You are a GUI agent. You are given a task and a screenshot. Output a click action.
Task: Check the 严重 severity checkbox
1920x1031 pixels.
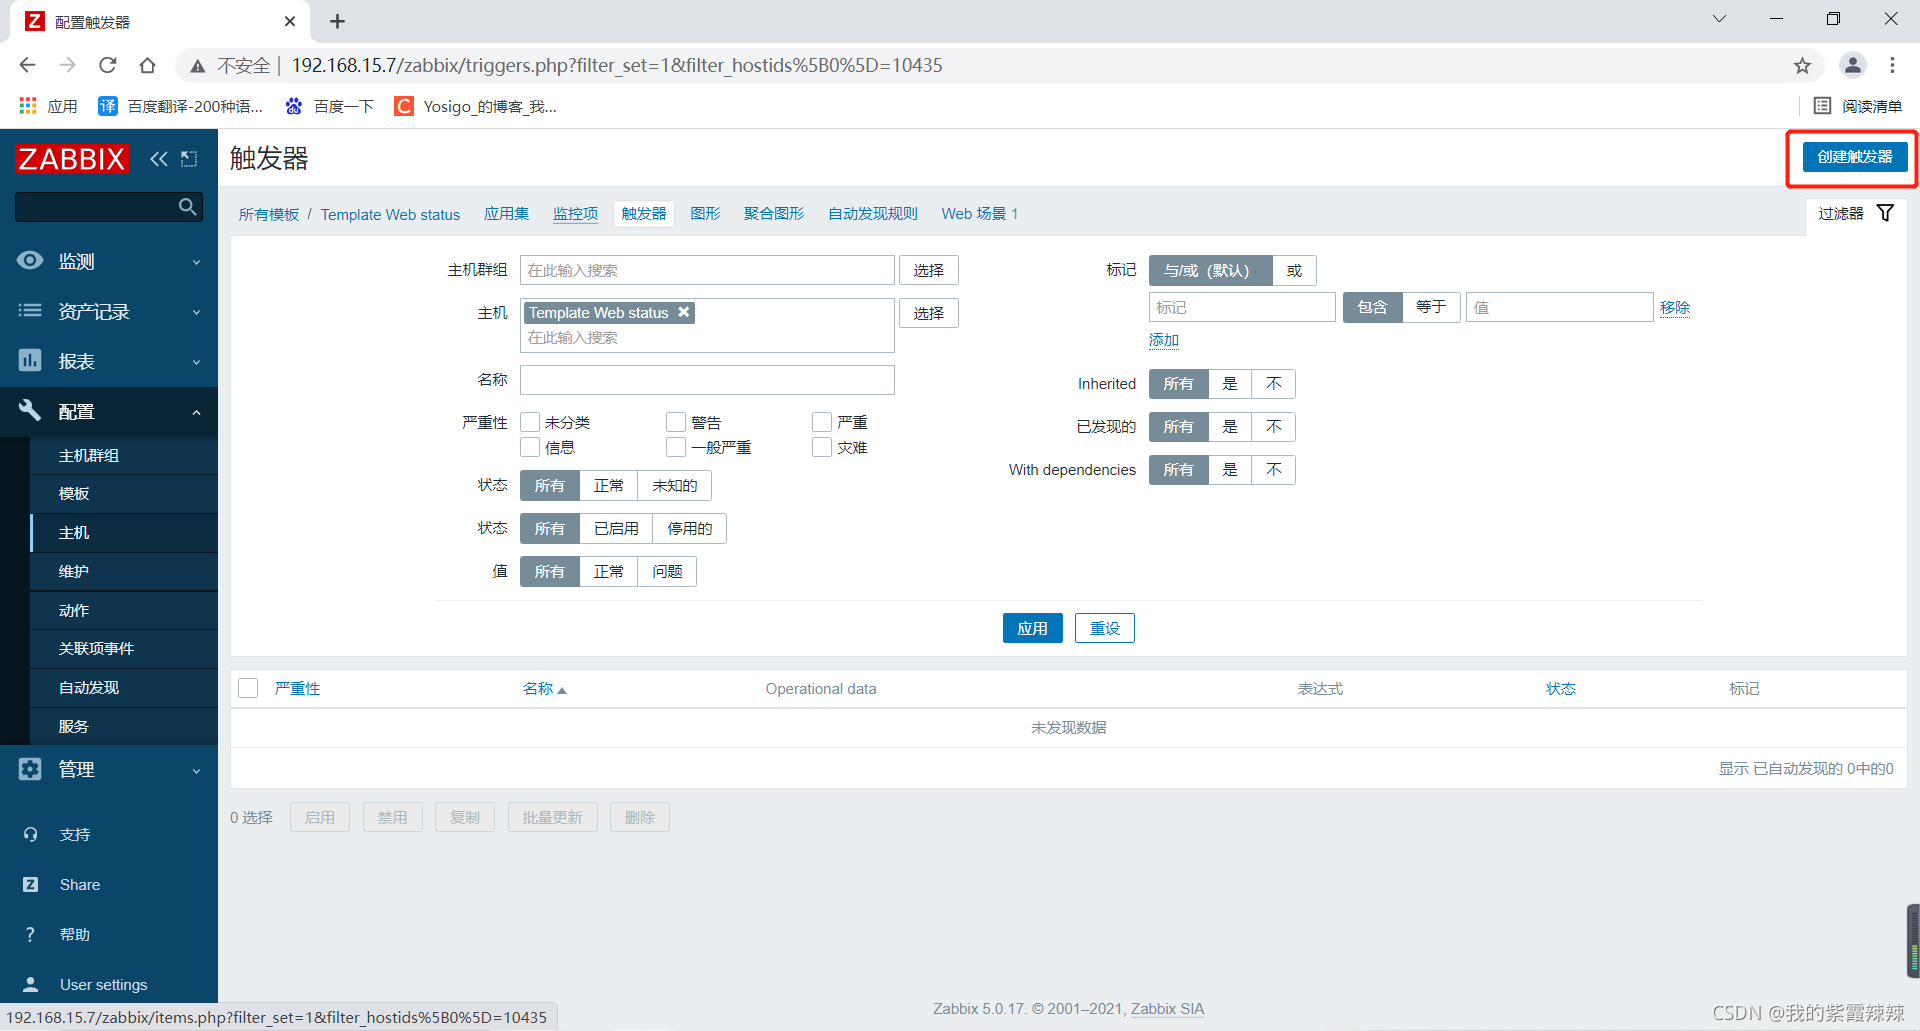[823, 422]
